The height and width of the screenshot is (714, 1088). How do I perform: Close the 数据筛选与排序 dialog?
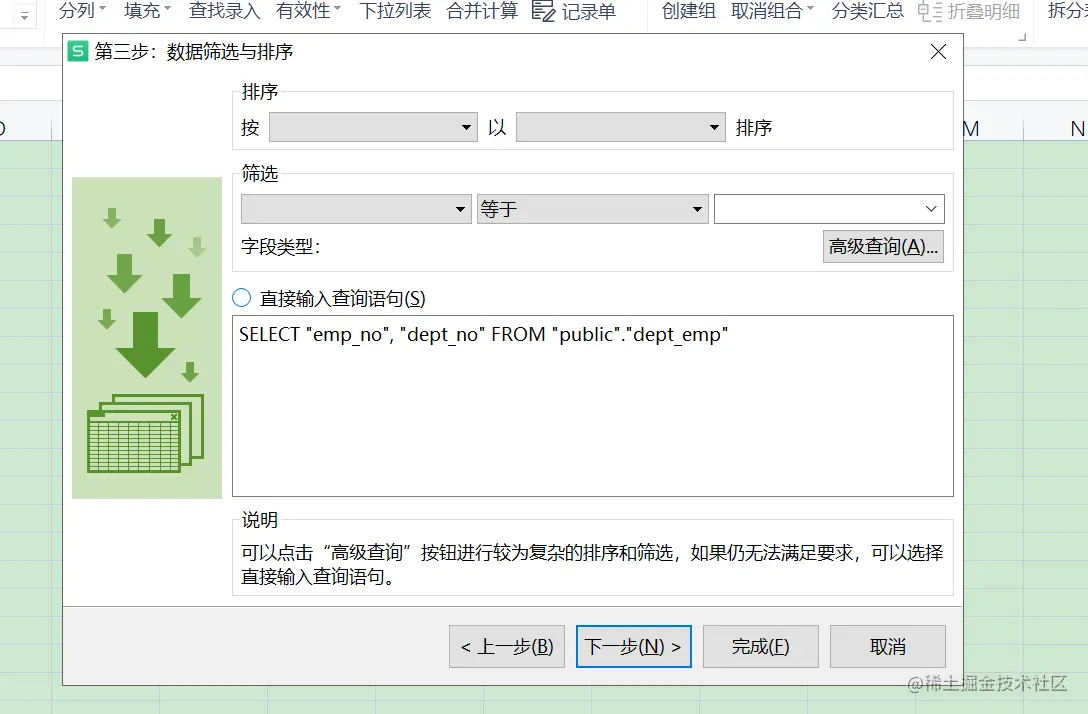click(938, 51)
